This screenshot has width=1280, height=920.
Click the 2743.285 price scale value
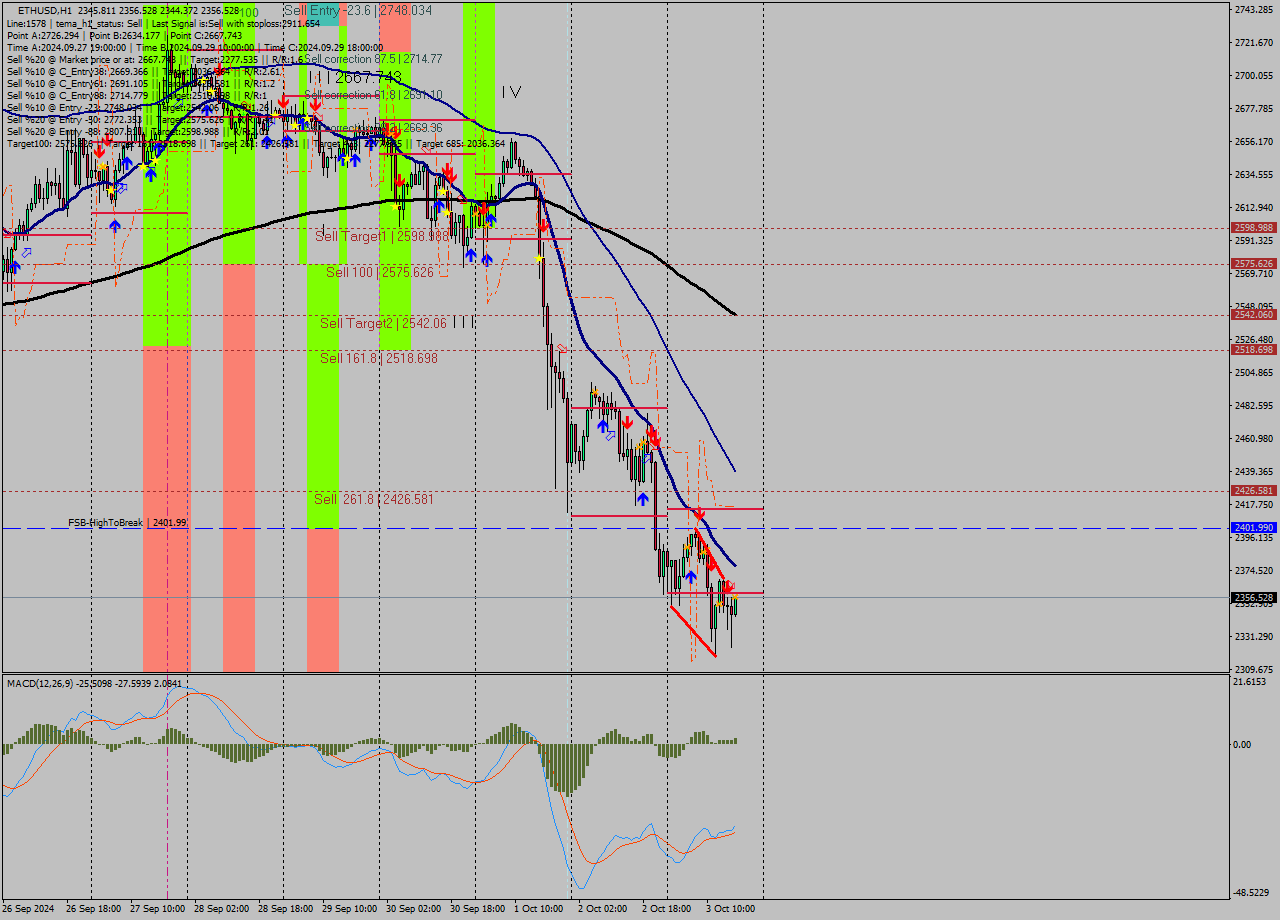click(x=1253, y=10)
